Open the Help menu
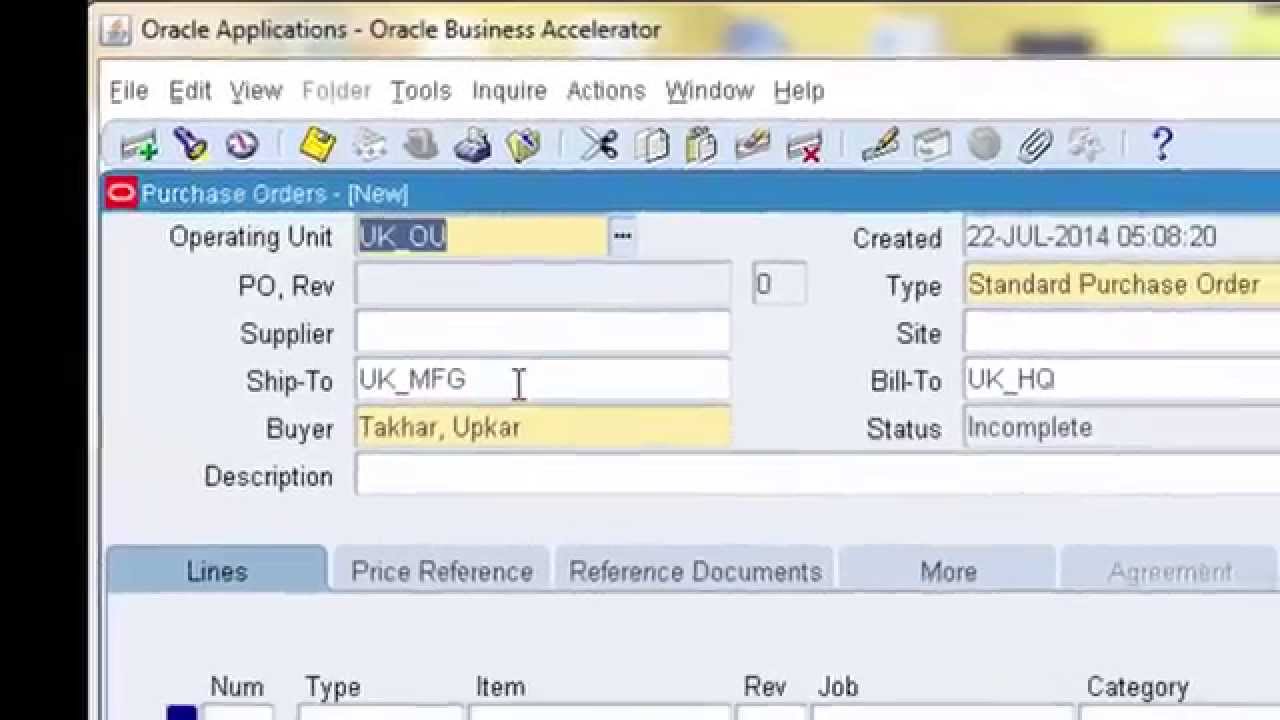Image resolution: width=1280 pixels, height=720 pixels. click(x=799, y=91)
